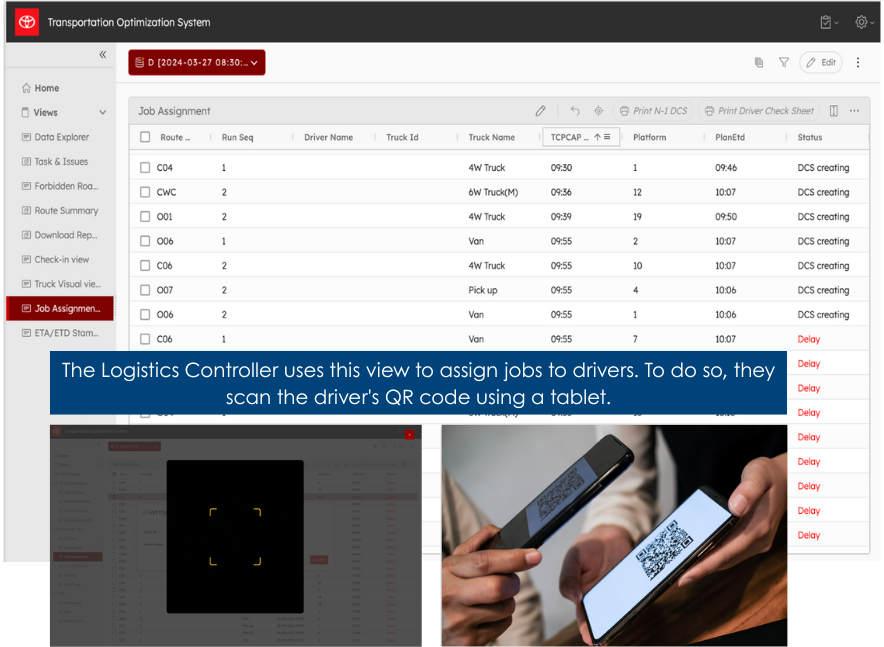Open ETA/ETD Stam... in the sidebar

tap(60, 333)
